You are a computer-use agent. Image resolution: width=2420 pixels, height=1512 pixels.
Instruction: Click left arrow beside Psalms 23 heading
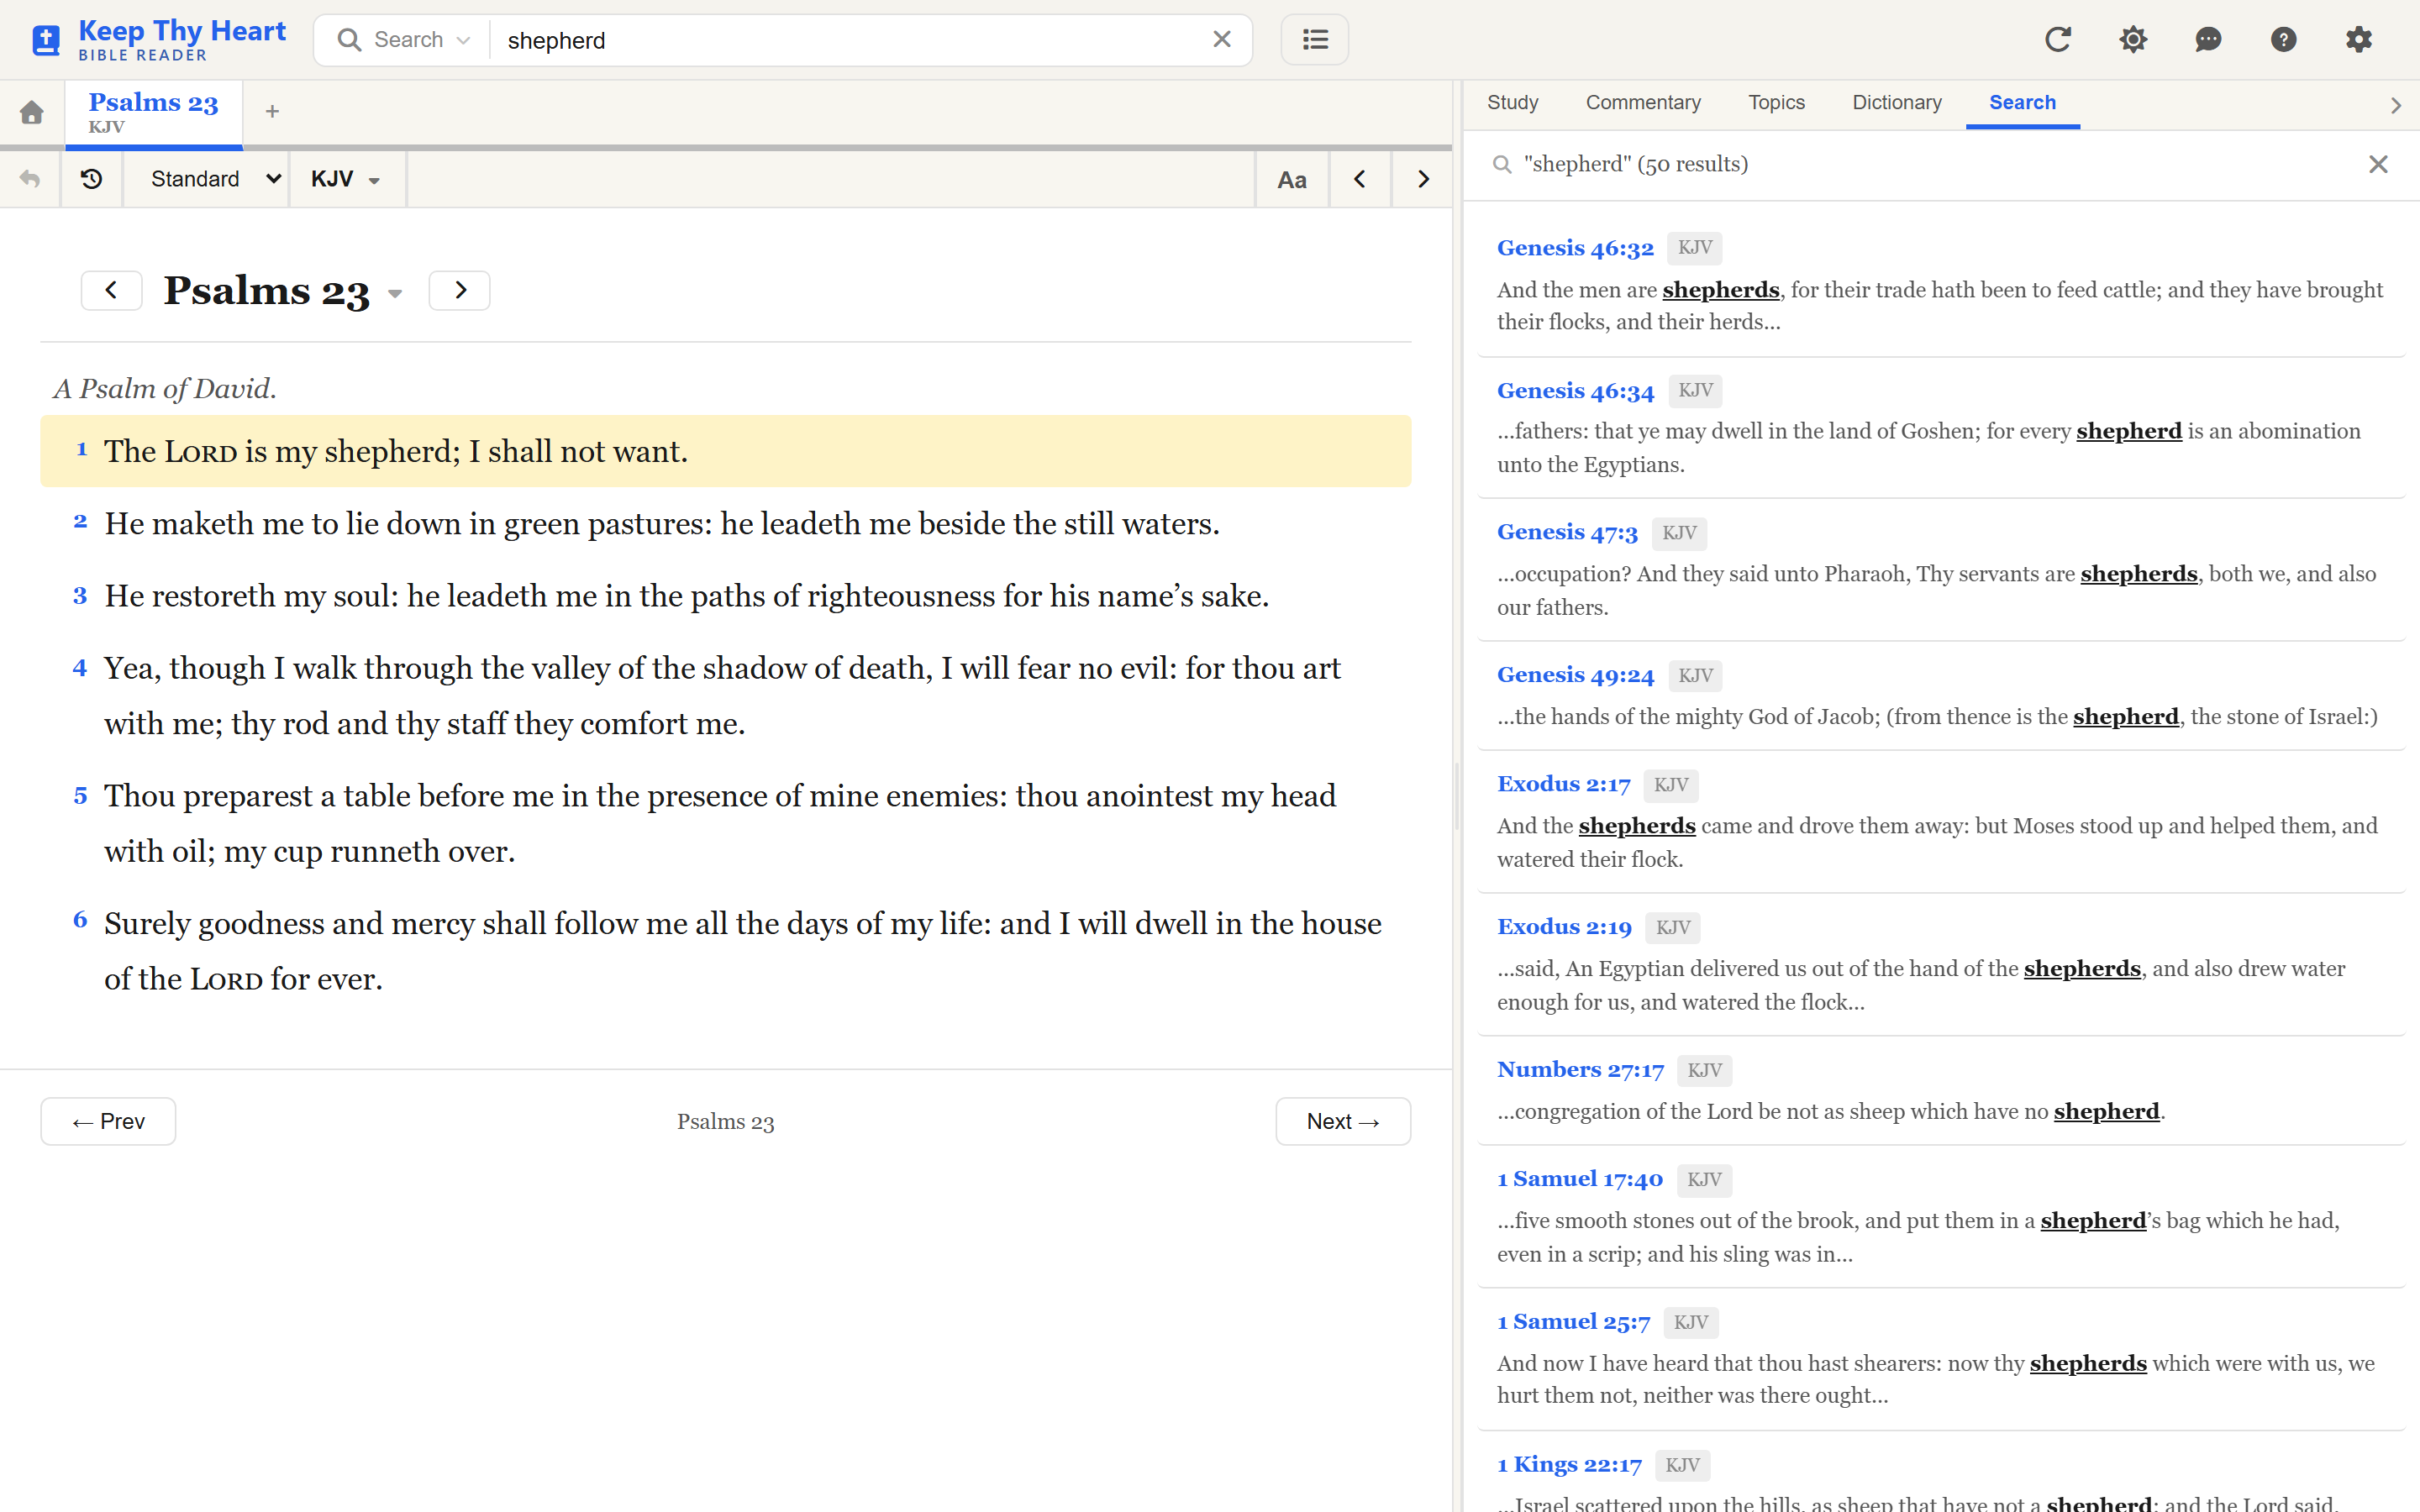[111, 290]
